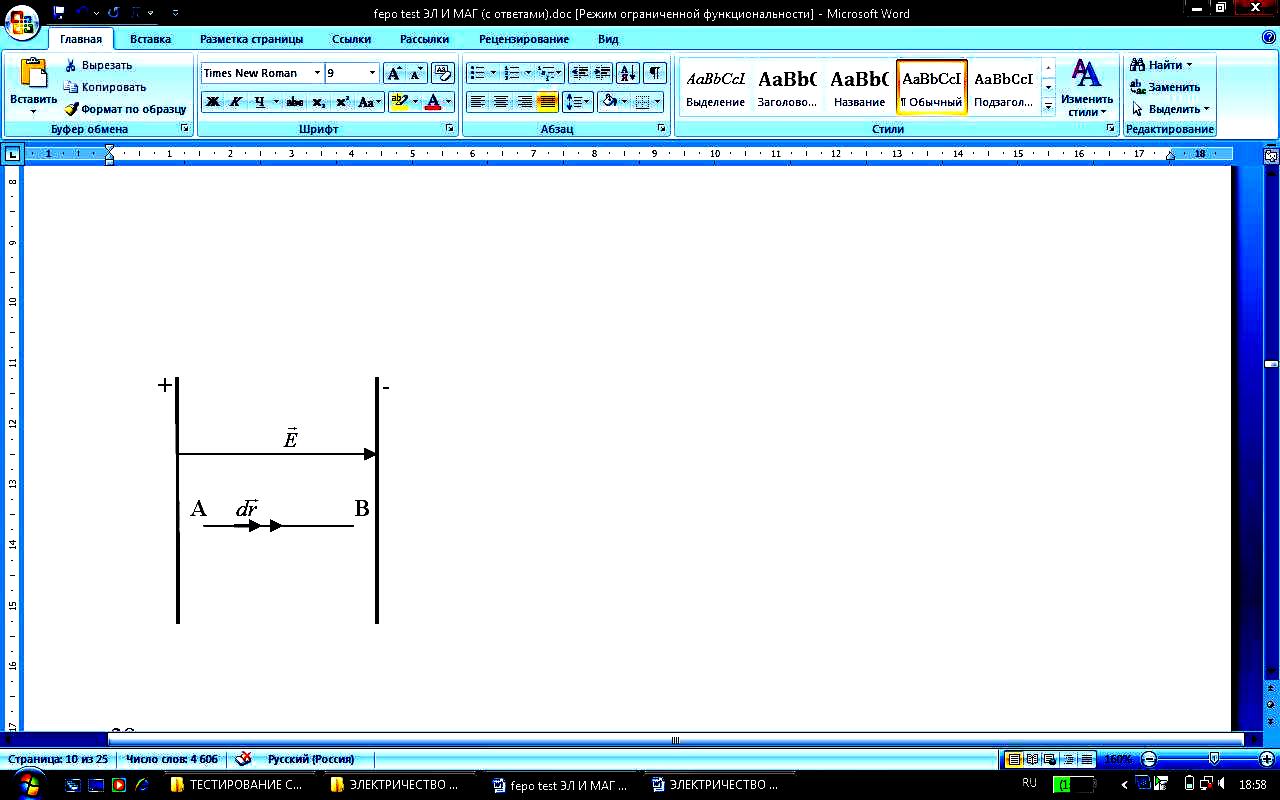The height and width of the screenshot is (800, 1280).
Task: Replace text with Заменить
Action: pyautogui.click(x=1165, y=87)
